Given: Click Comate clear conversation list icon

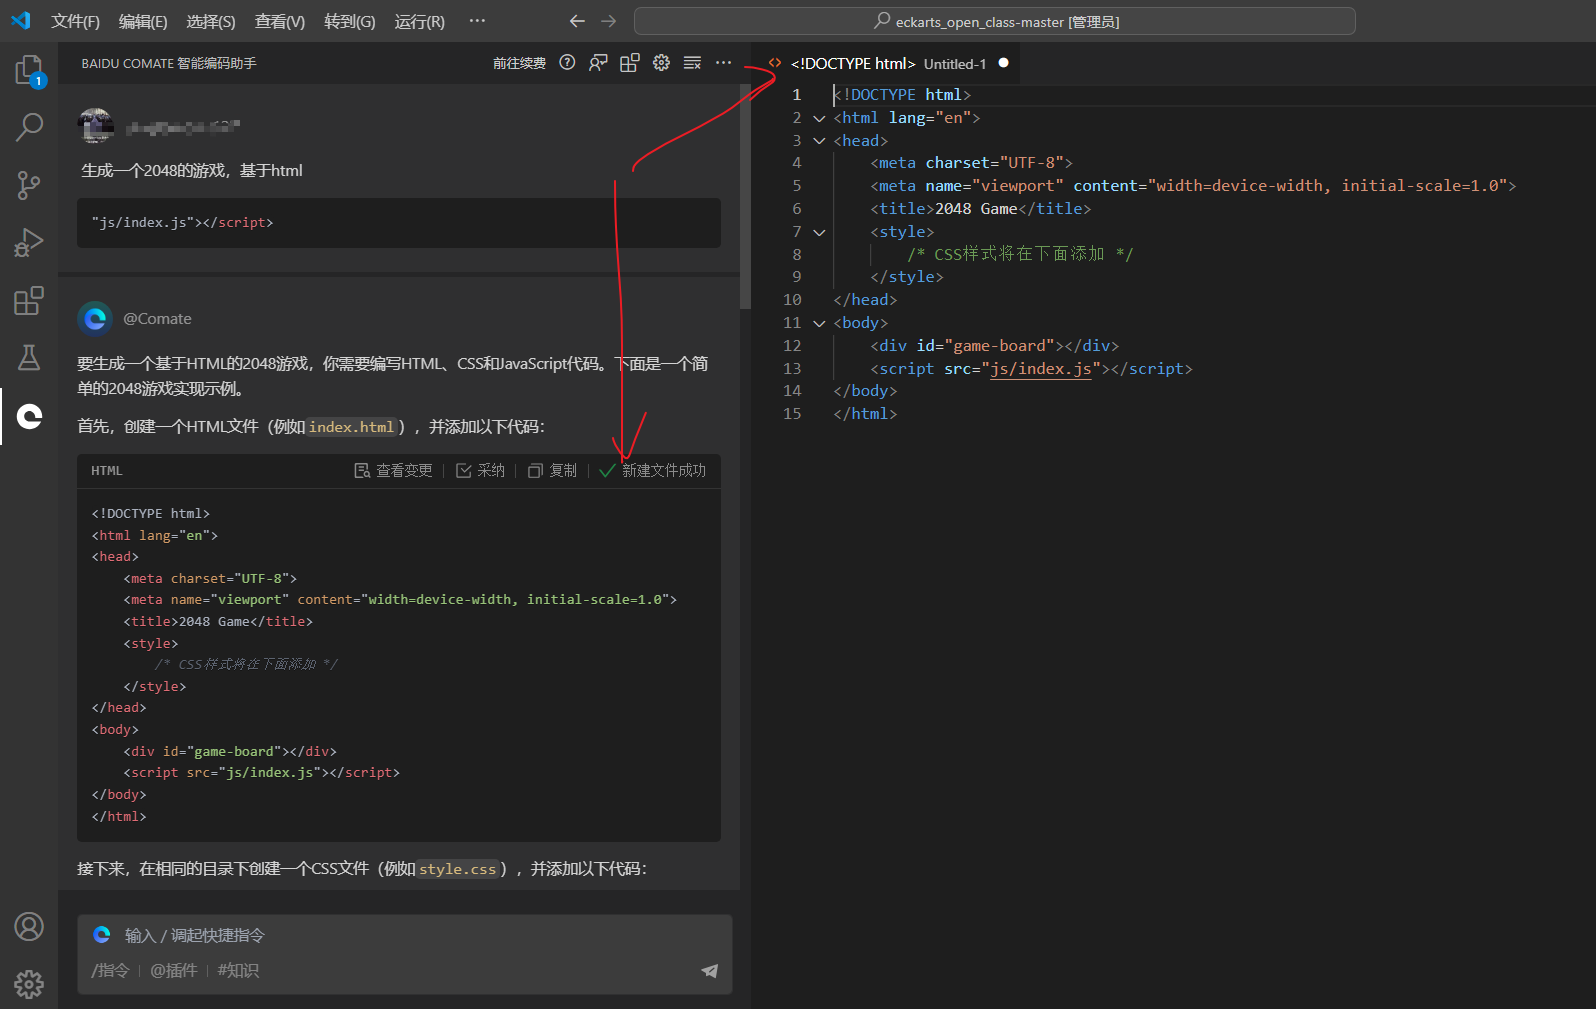Looking at the screenshot, I should [x=692, y=63].
